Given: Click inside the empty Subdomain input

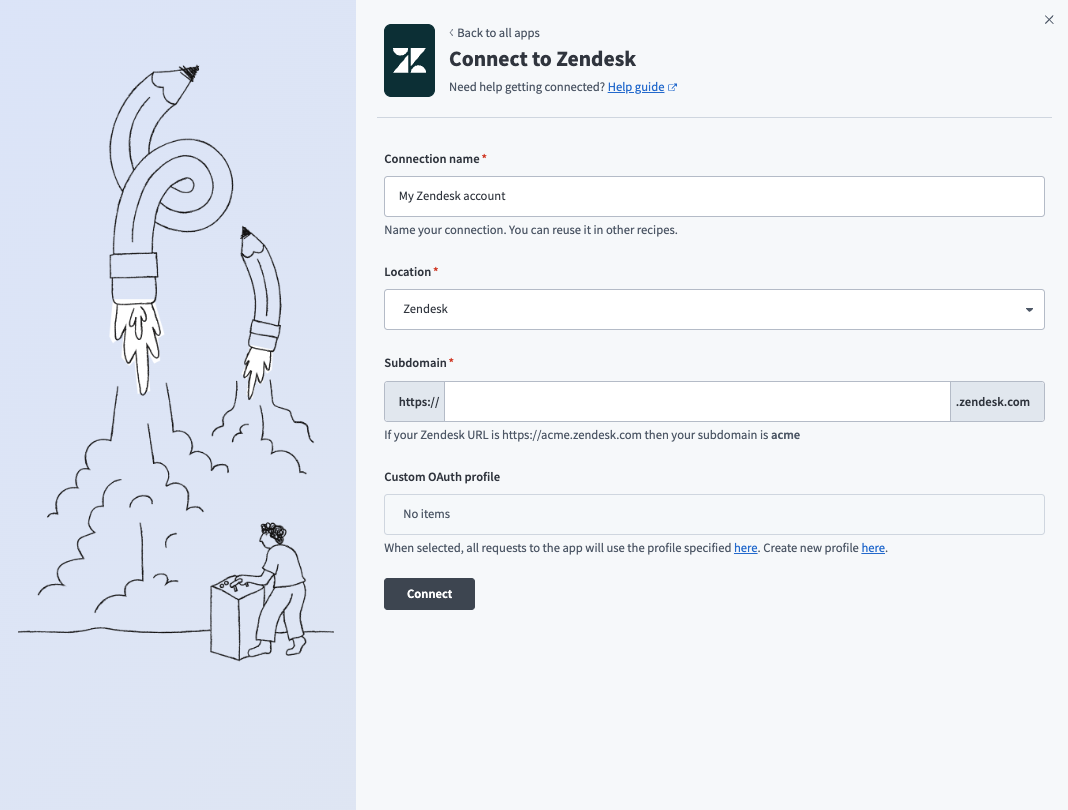Looking at the screenshot, I should click(x=697, y=401).
